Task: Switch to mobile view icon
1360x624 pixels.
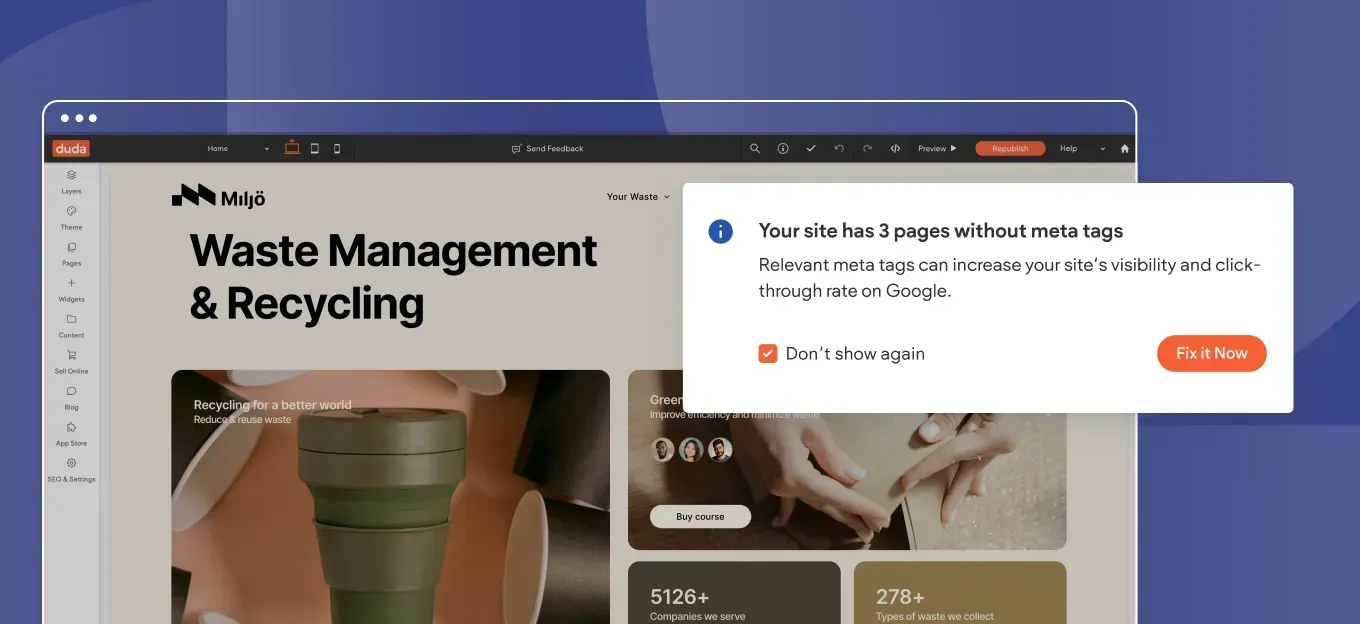Action: click(x=337, y=148)
